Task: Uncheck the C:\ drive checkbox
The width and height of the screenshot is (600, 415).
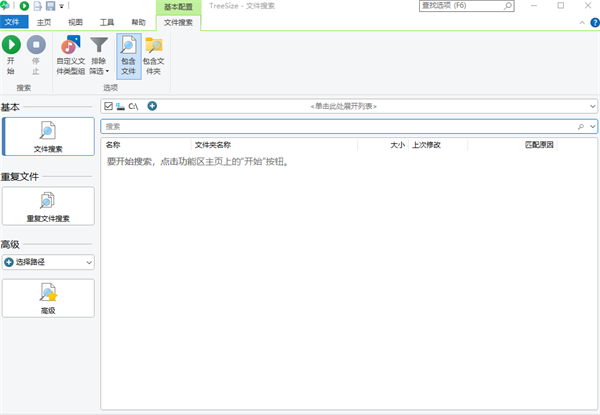Action: click(108, 106)
